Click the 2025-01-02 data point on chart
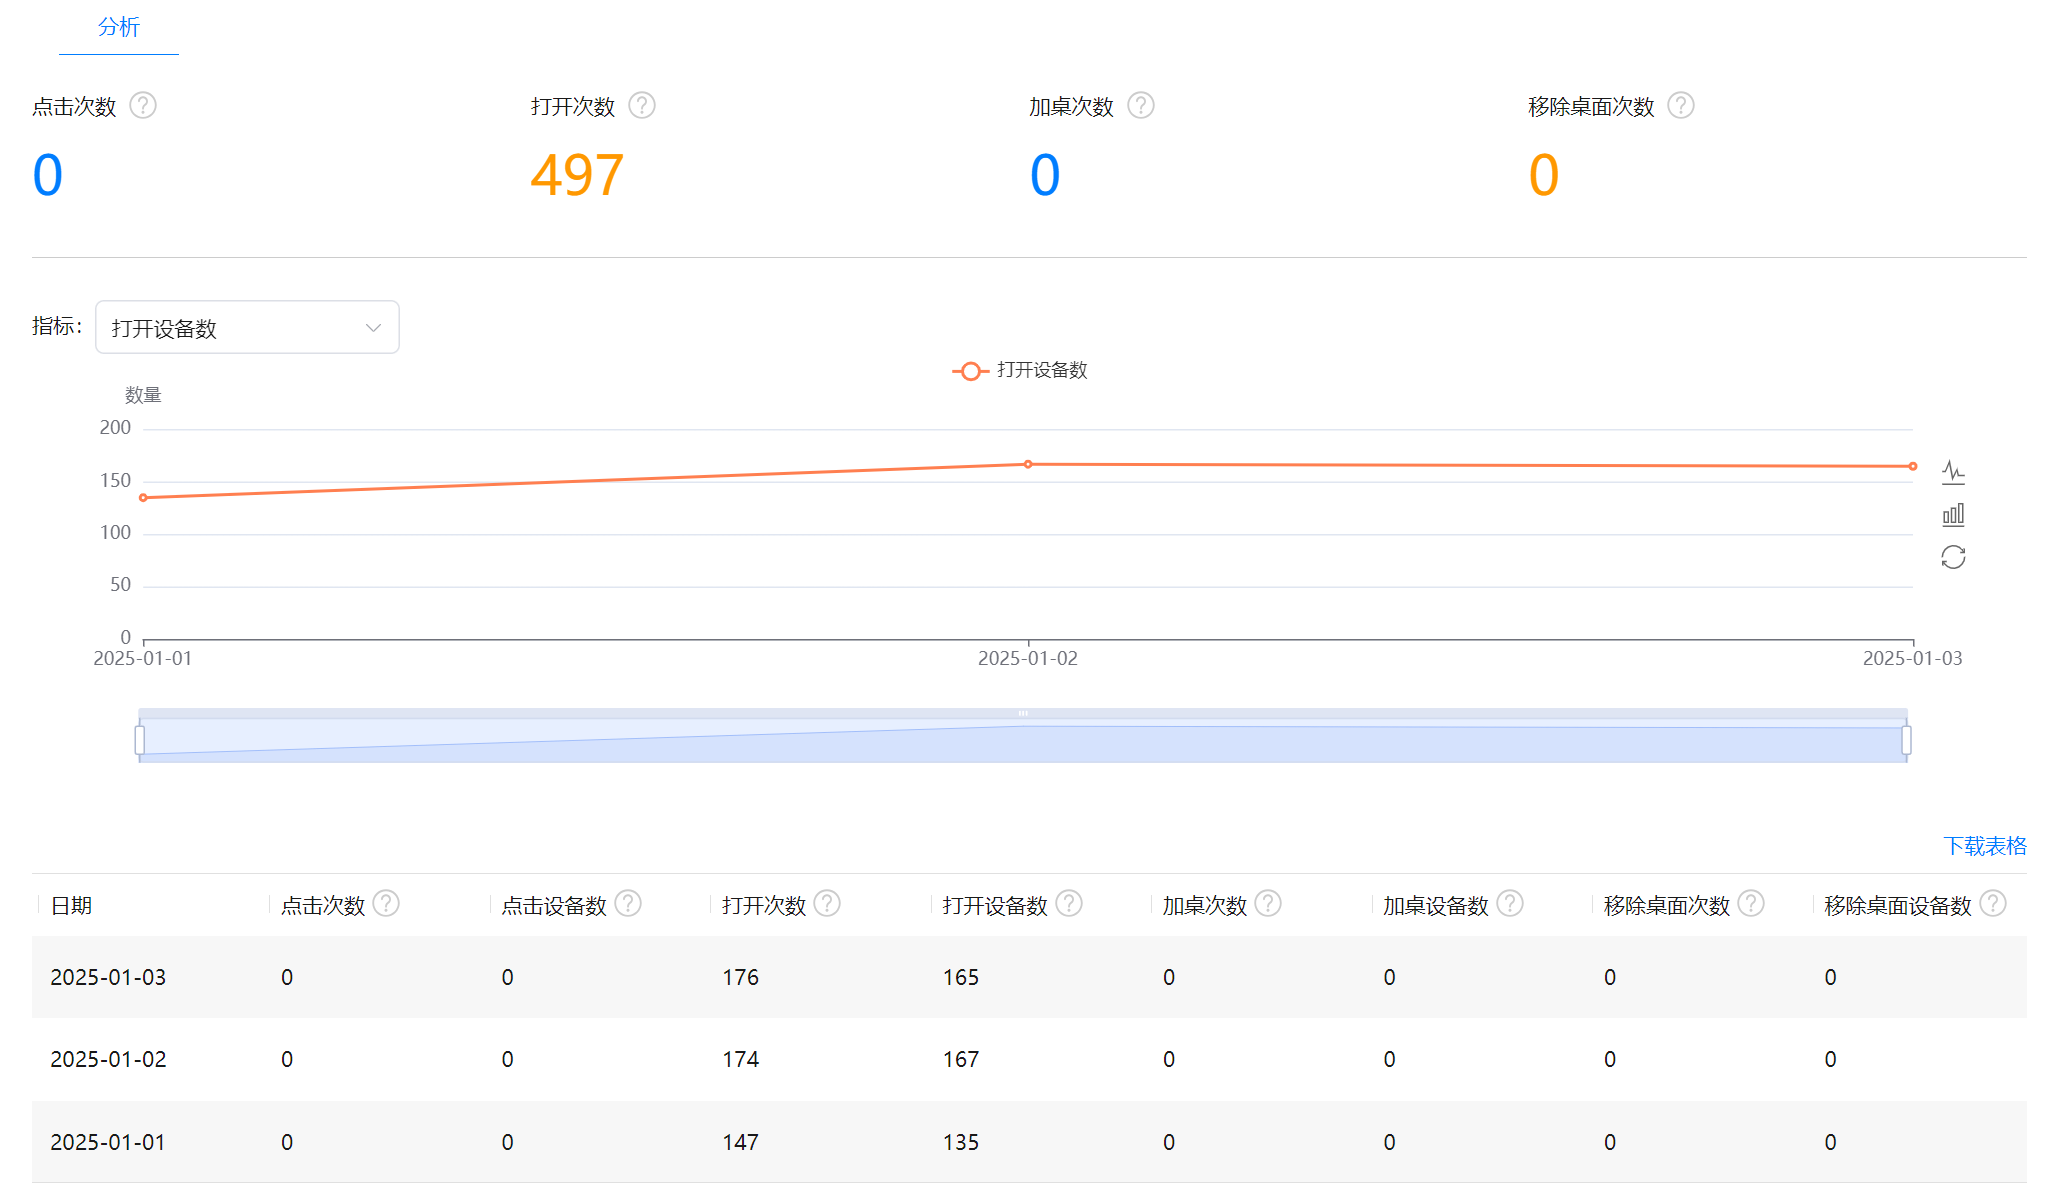The width and height of the screenshot is (2067, 1201). (x=1028, y=465)
